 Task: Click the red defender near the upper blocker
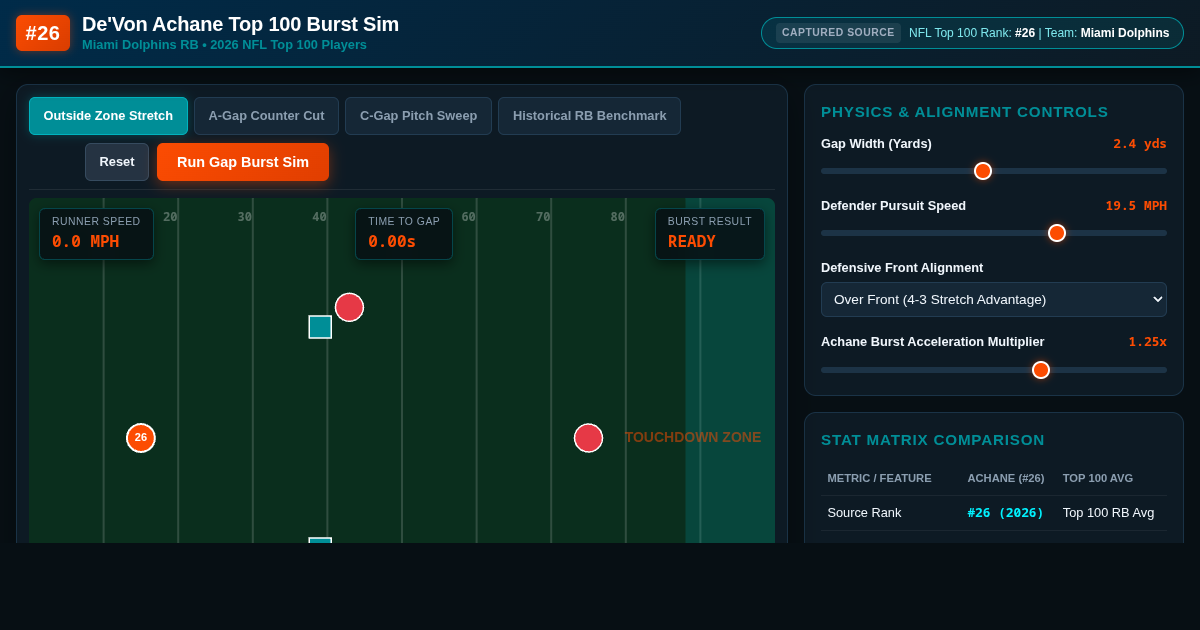pyautogui.click(x=349, y=307)
